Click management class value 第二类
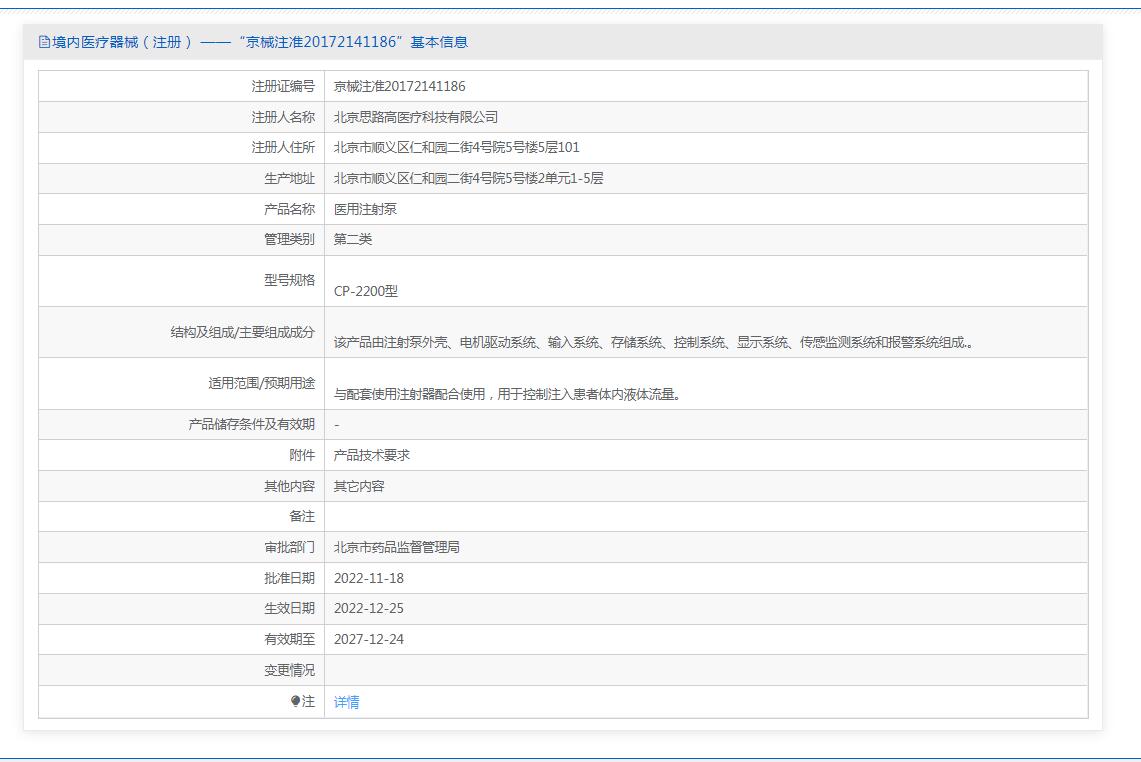Viewport: 1141px width, 762px height. [x=353, y=239]
